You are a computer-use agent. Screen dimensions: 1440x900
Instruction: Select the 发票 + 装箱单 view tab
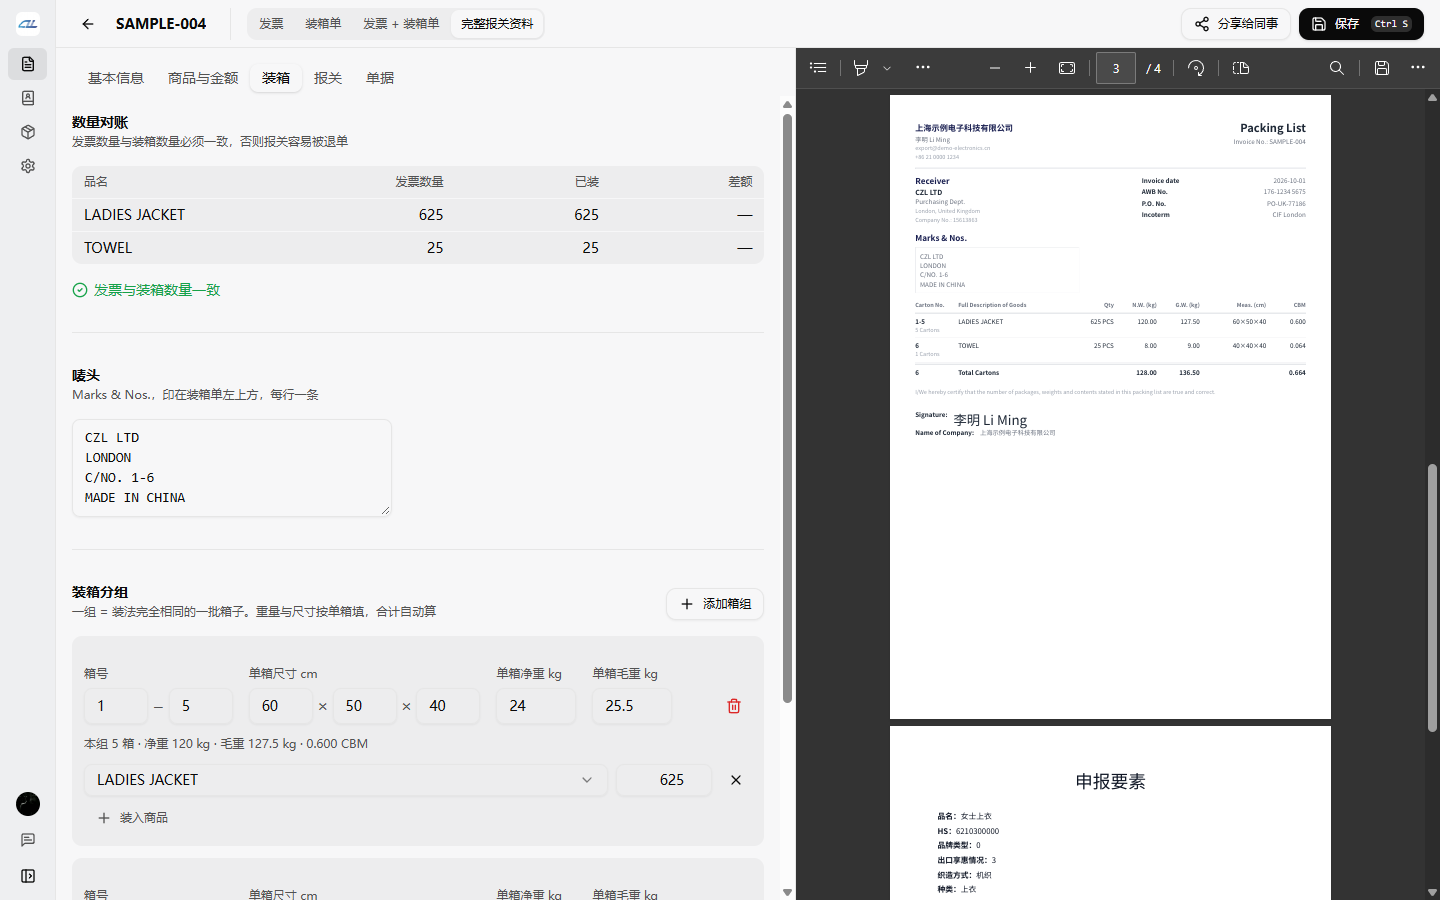pos(401,24)
